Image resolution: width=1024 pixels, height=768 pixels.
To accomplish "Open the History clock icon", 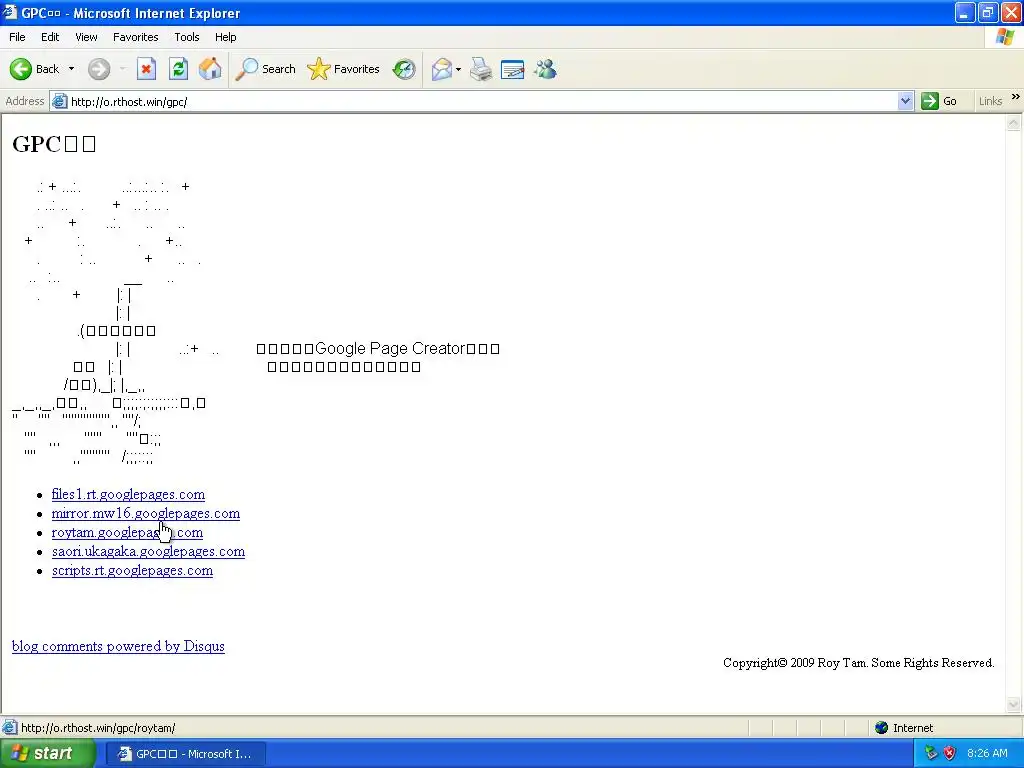I will click(404, 69).
